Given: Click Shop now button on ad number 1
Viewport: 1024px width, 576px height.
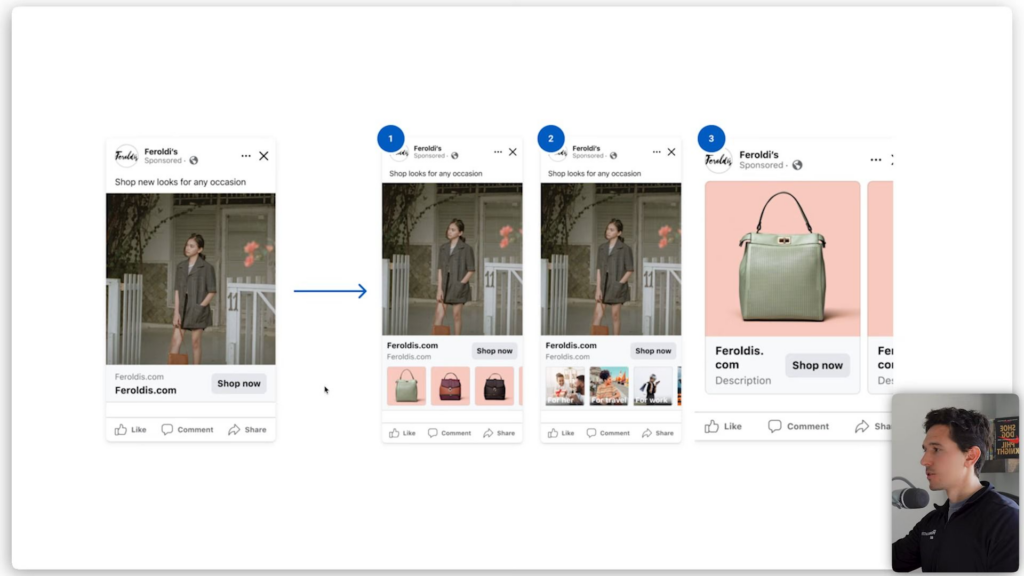Looking at the screenshot, I should 494,351.
